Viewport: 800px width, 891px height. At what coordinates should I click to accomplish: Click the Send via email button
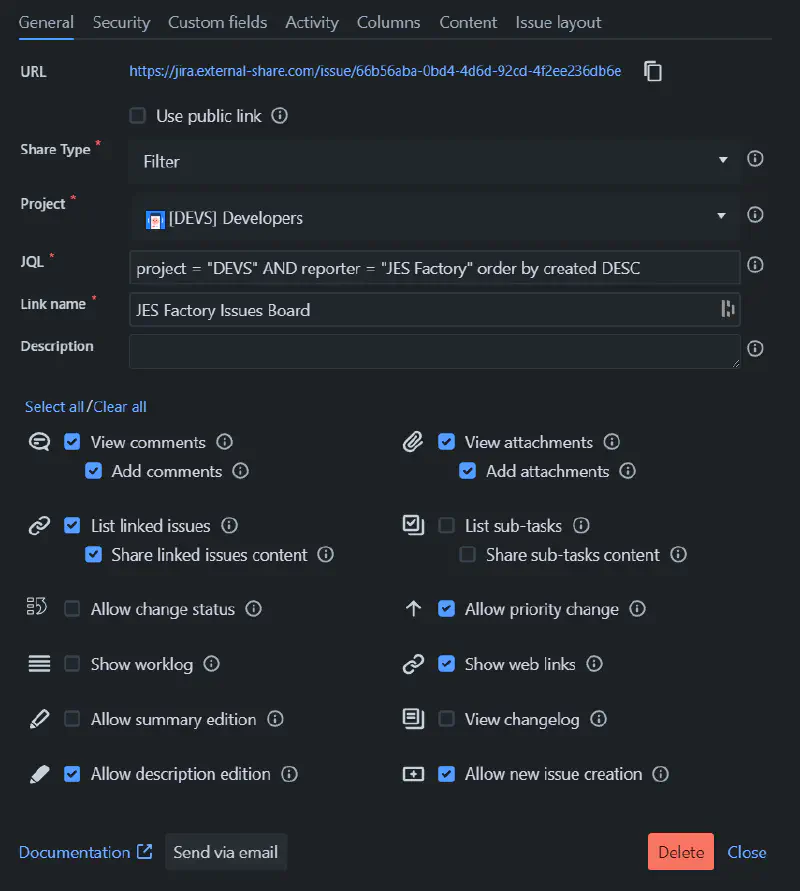(226, 852)
